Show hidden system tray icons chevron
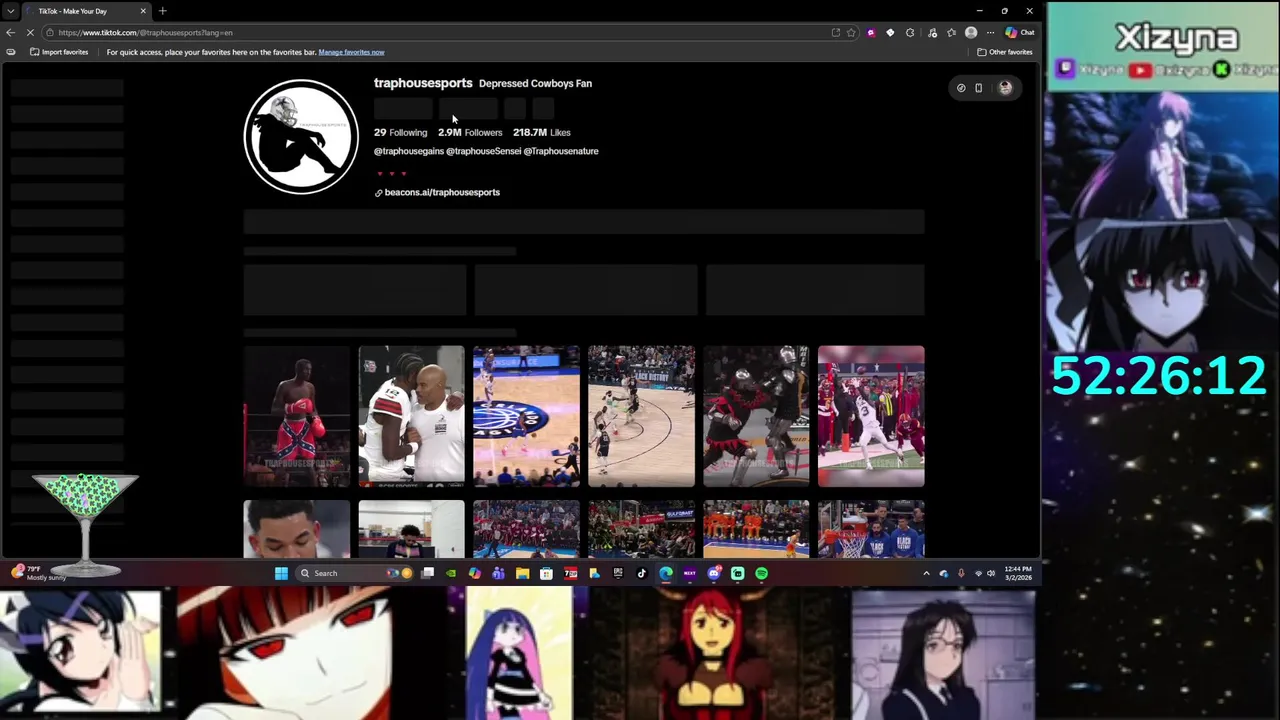The image size is (1280, 720). (926, 573)
